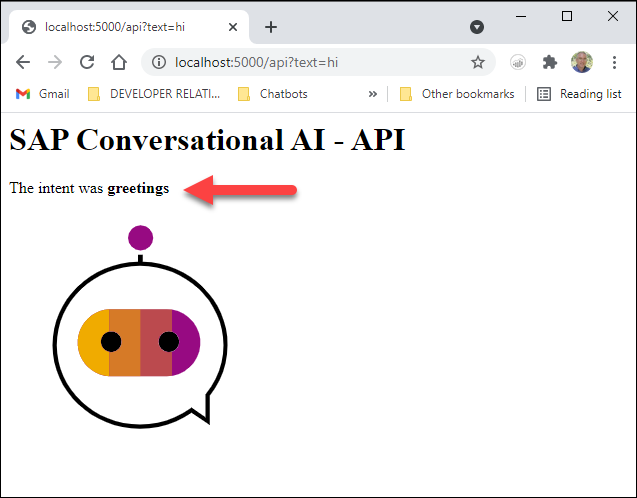The image size is (637, 498).
Task: Close the localhost:5000 tab
Action: point(233,27)
